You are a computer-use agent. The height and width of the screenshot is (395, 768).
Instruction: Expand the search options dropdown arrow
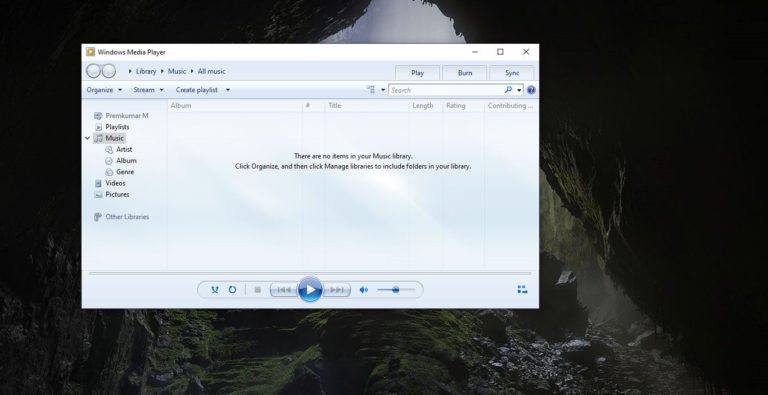coord(519,90)
